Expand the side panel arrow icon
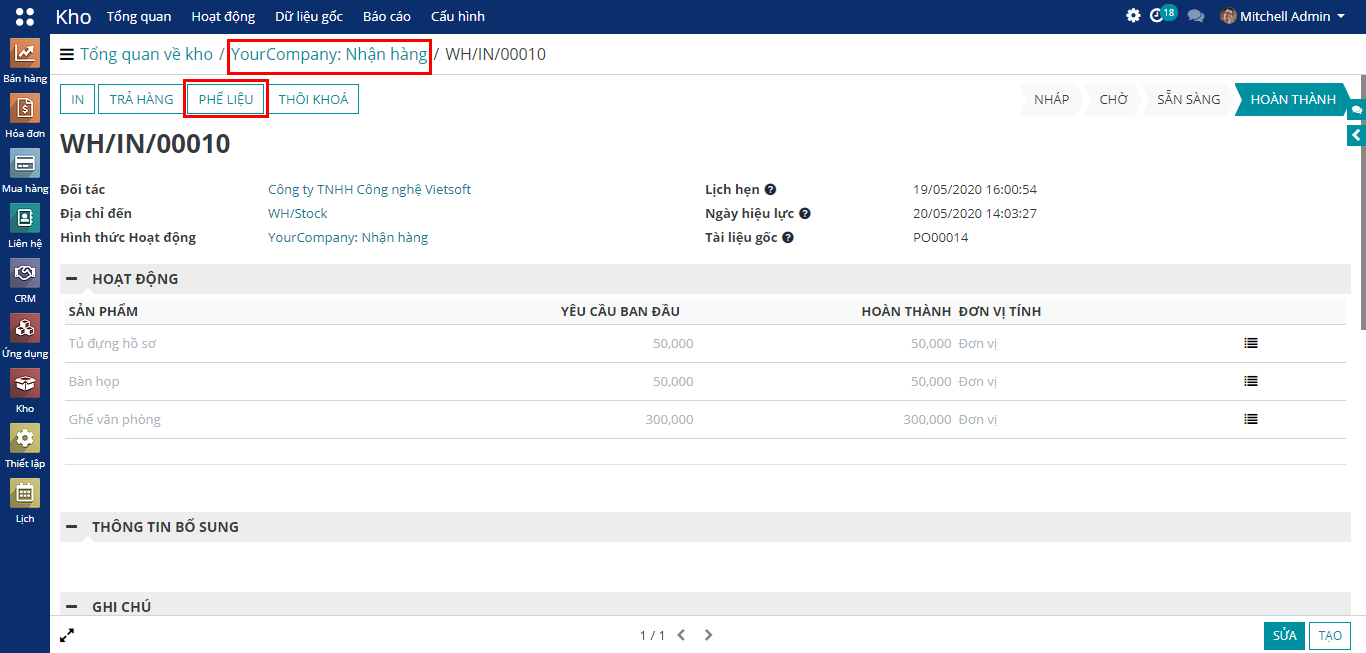1366x653 pixels. click(x=1356, y=135)
